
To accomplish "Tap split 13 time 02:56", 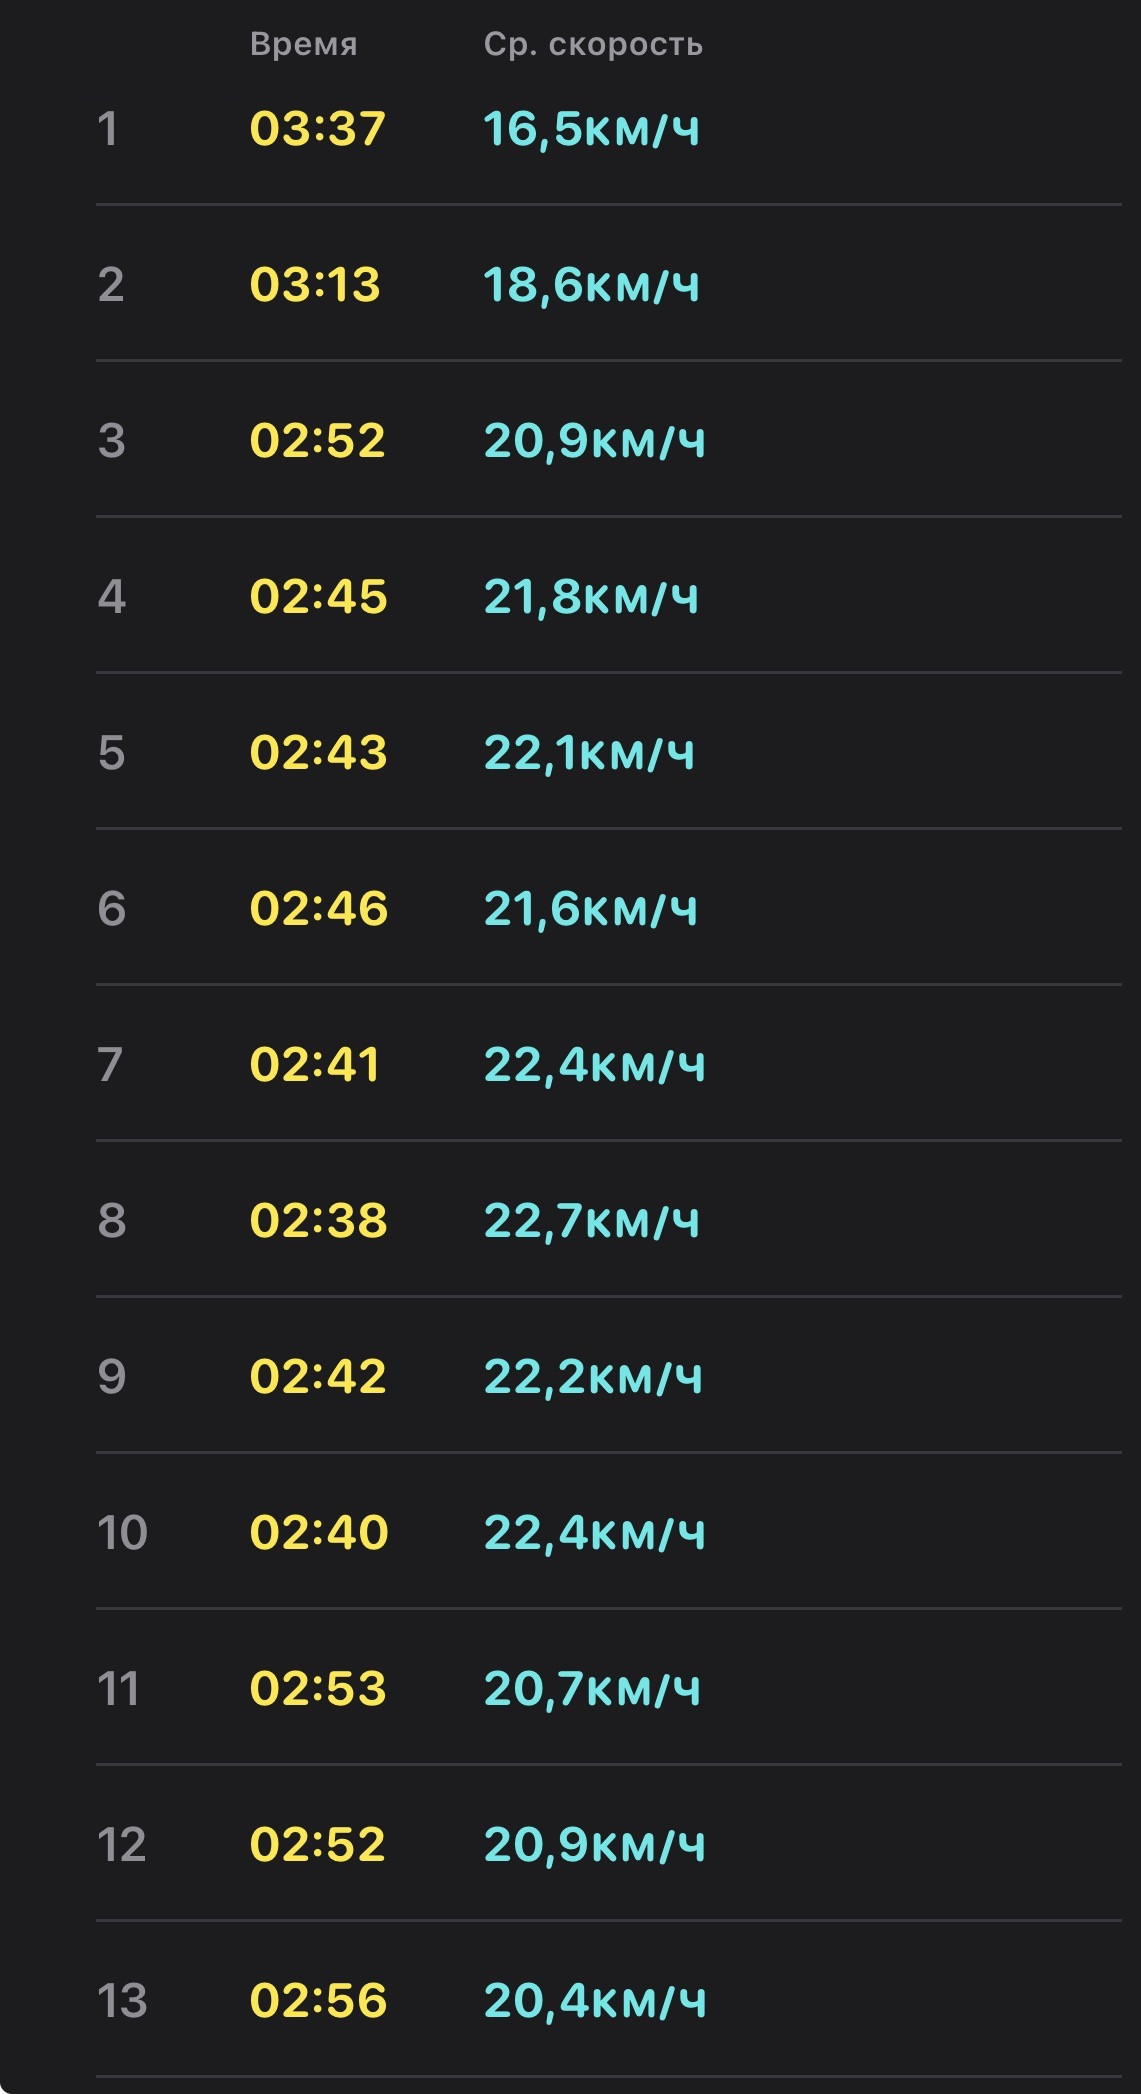I will point(318,2001).
